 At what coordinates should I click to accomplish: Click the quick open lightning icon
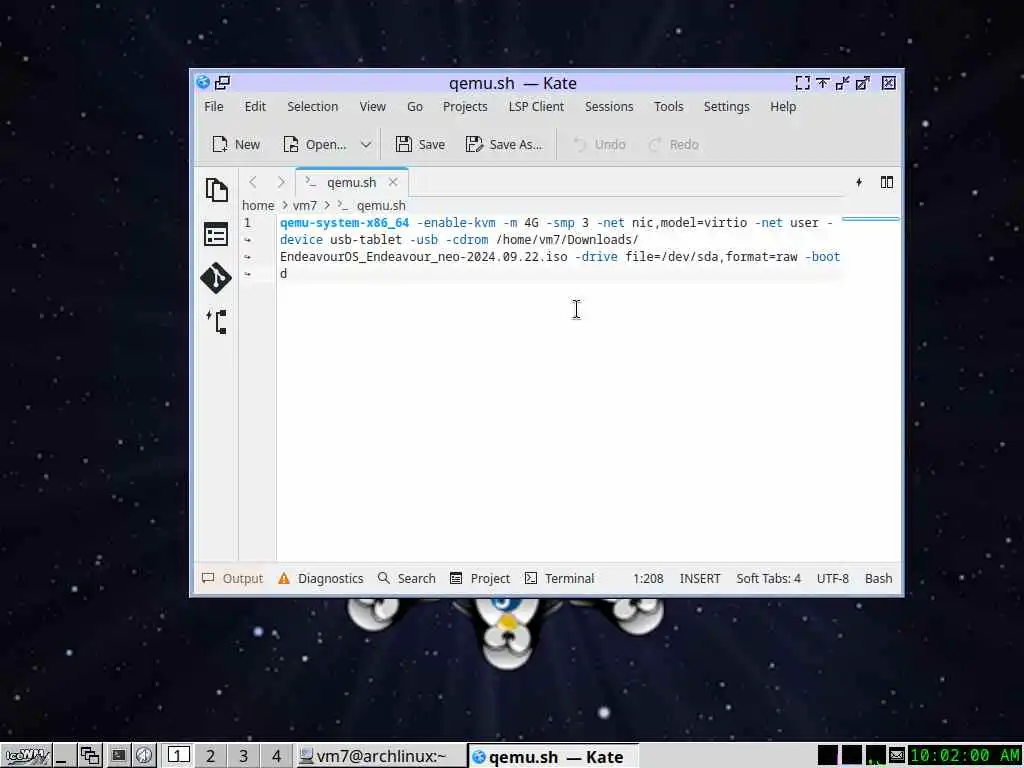point(859,182)
